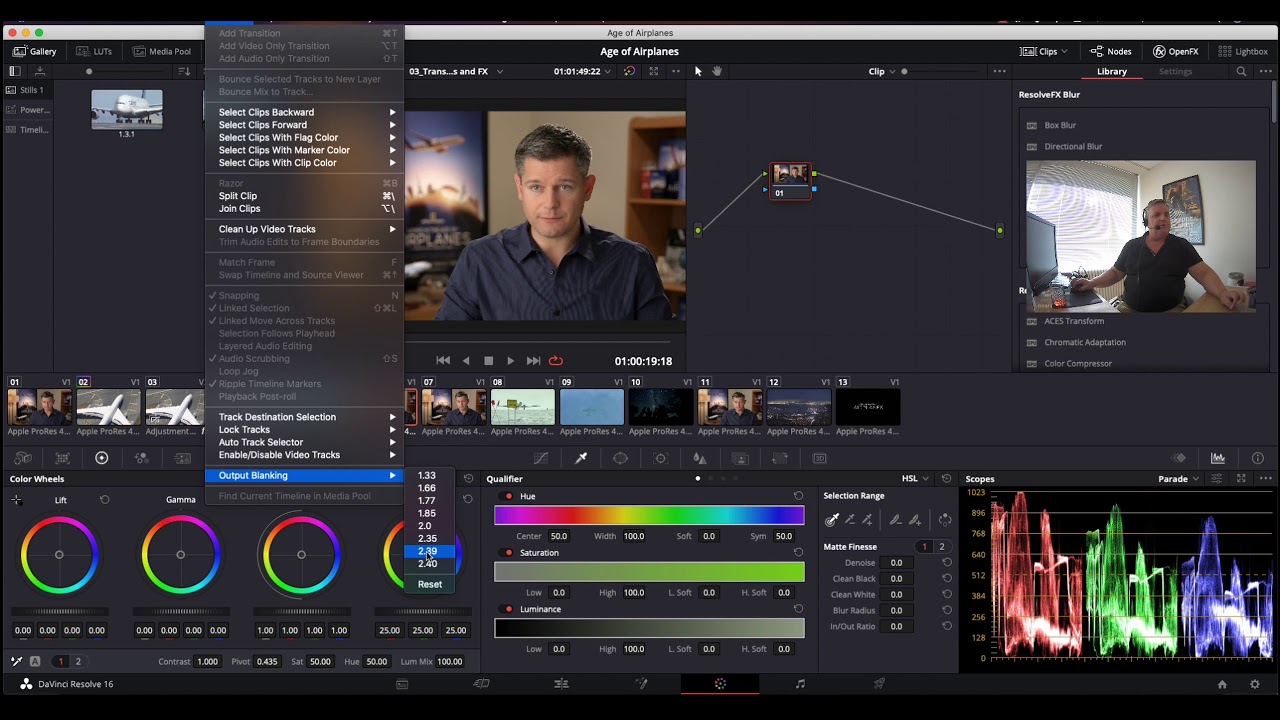Expand Select Clips Backward submenu

tap(306, 112)
